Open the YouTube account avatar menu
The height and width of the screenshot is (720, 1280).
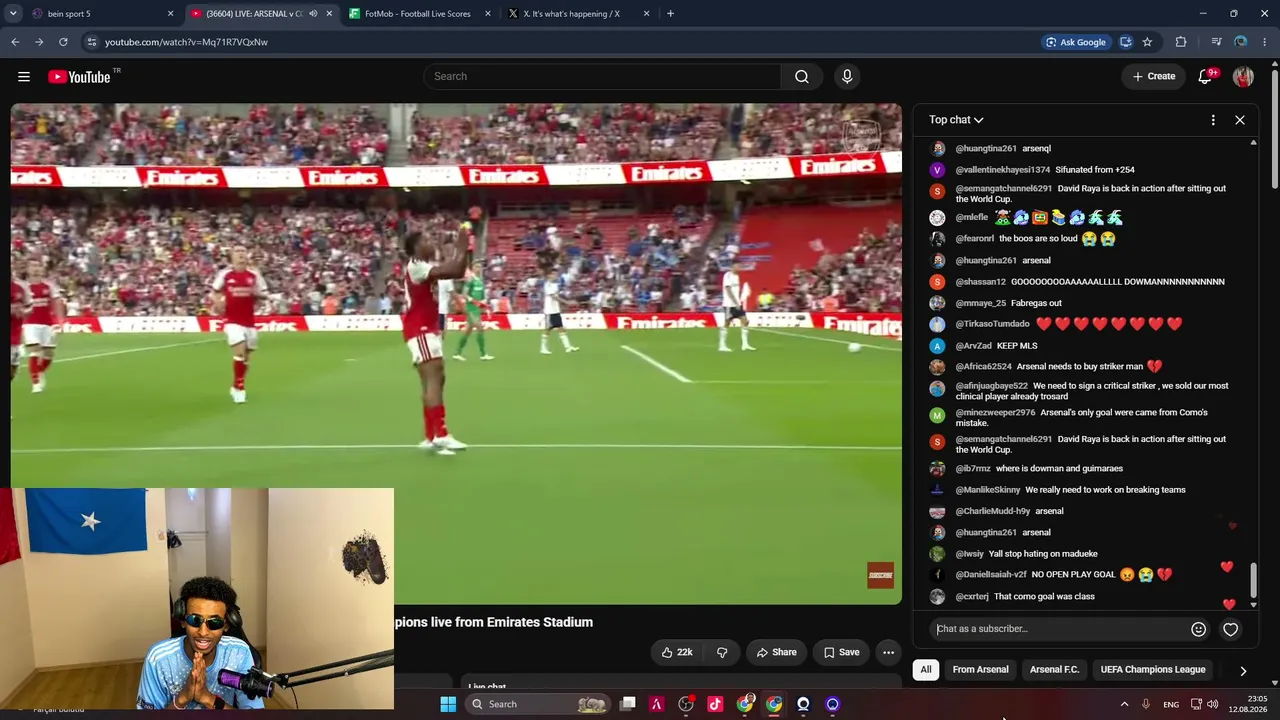[x=1243, y=76]
